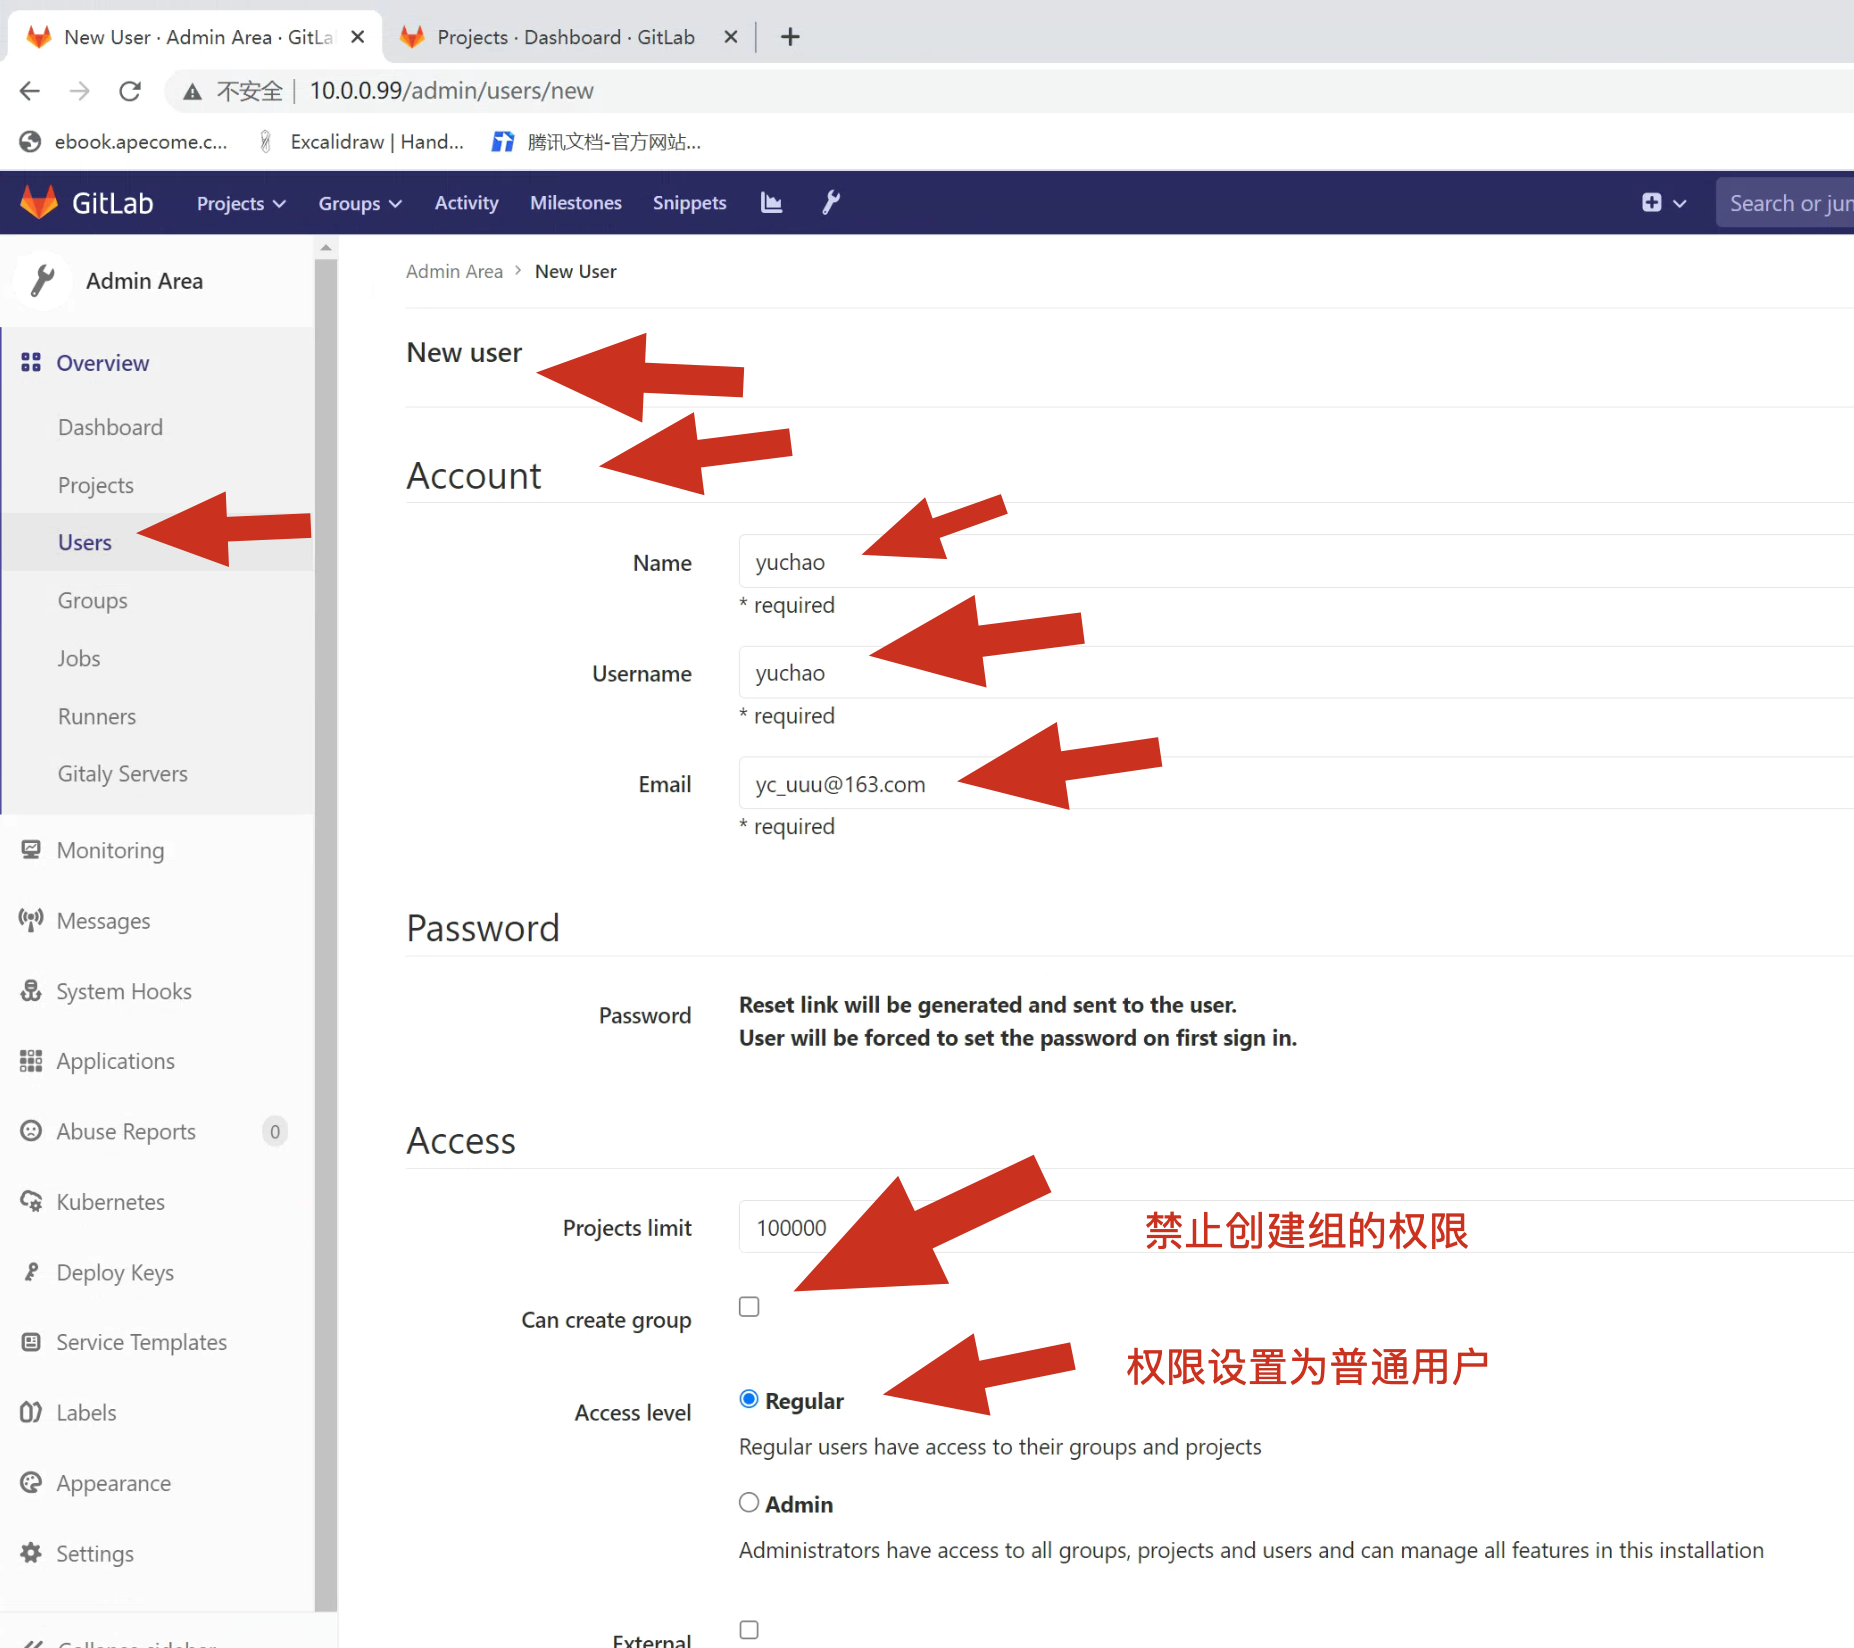The height and width of the screenshot is (1648, 1854).
Task: Click the Settings gear icon in sidebar
Action: click(x=31, y=1553)
